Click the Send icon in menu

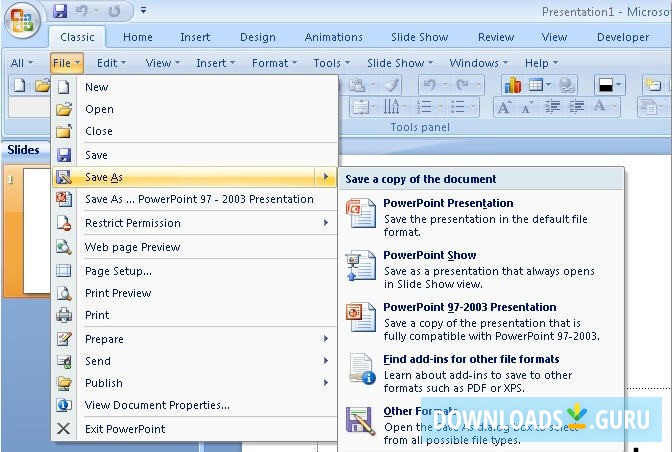[63, 361]
